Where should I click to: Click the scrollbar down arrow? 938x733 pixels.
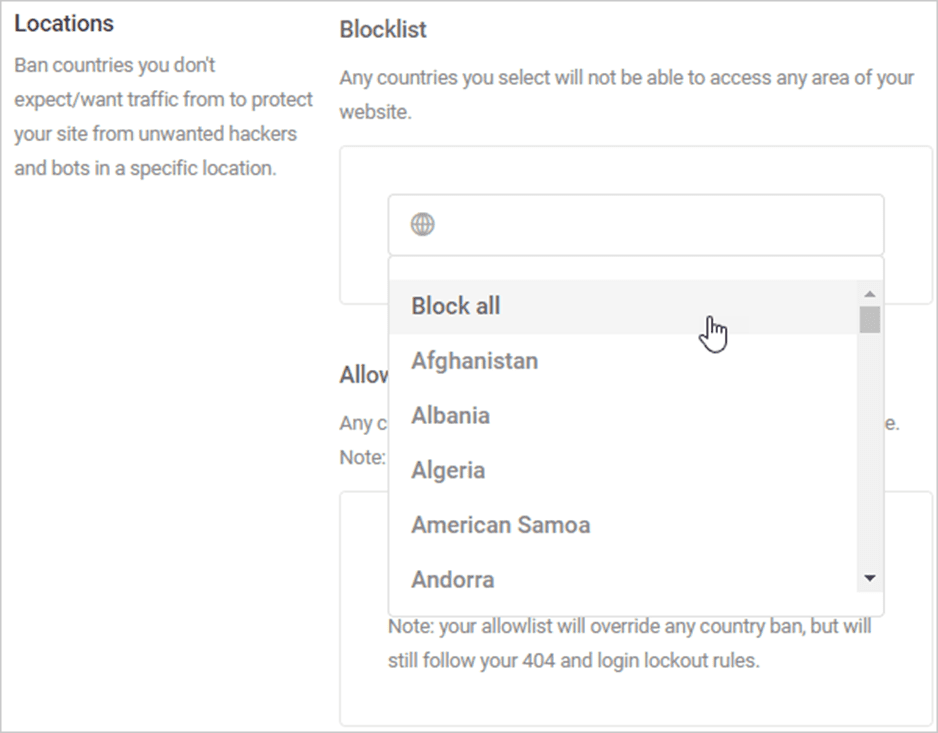coord(870,578)
